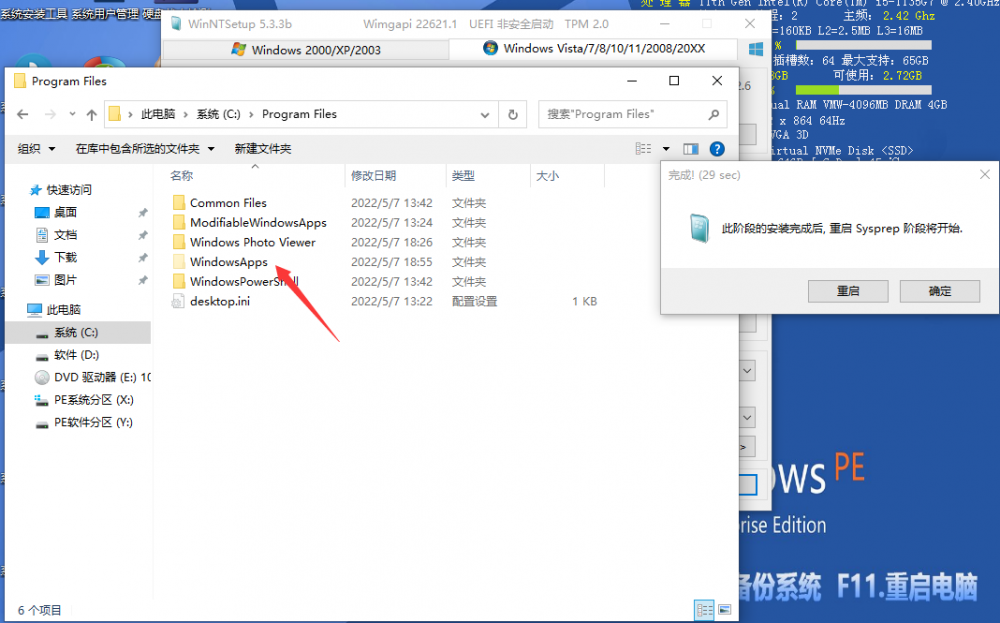The width and height of the screenshot is (1000, 623).
Task: Select details view icon in status bar
Action: [x=704, y=609]
